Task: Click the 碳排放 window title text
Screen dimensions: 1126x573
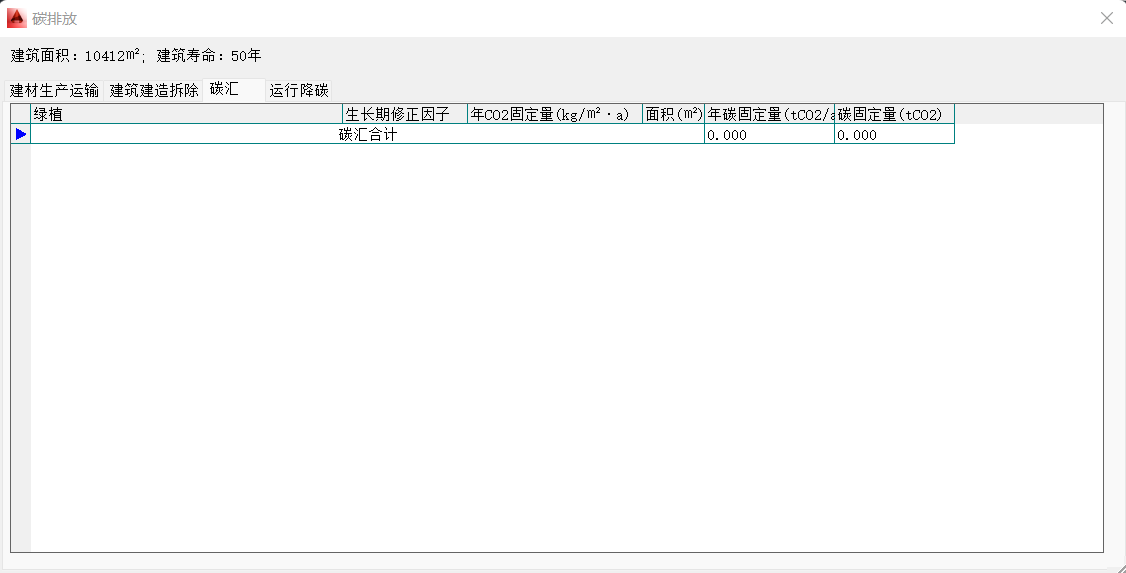Action: 55,18
